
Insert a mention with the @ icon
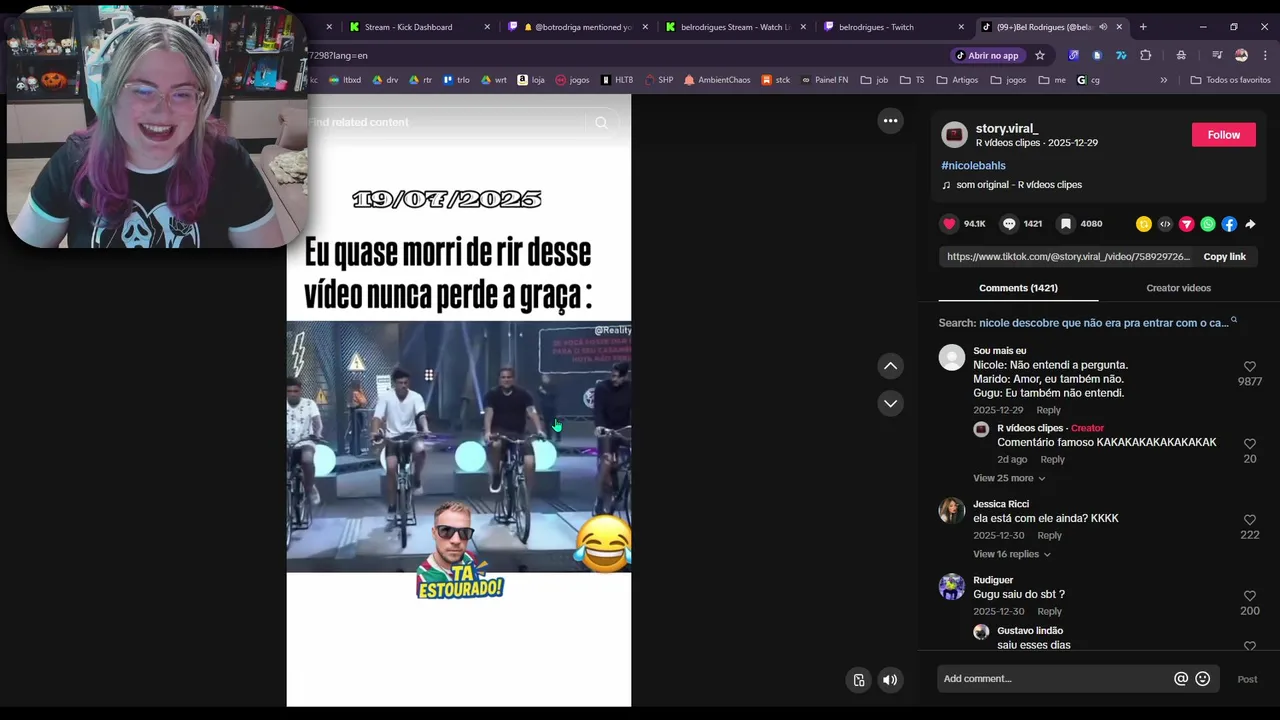tap(1181, 679)
